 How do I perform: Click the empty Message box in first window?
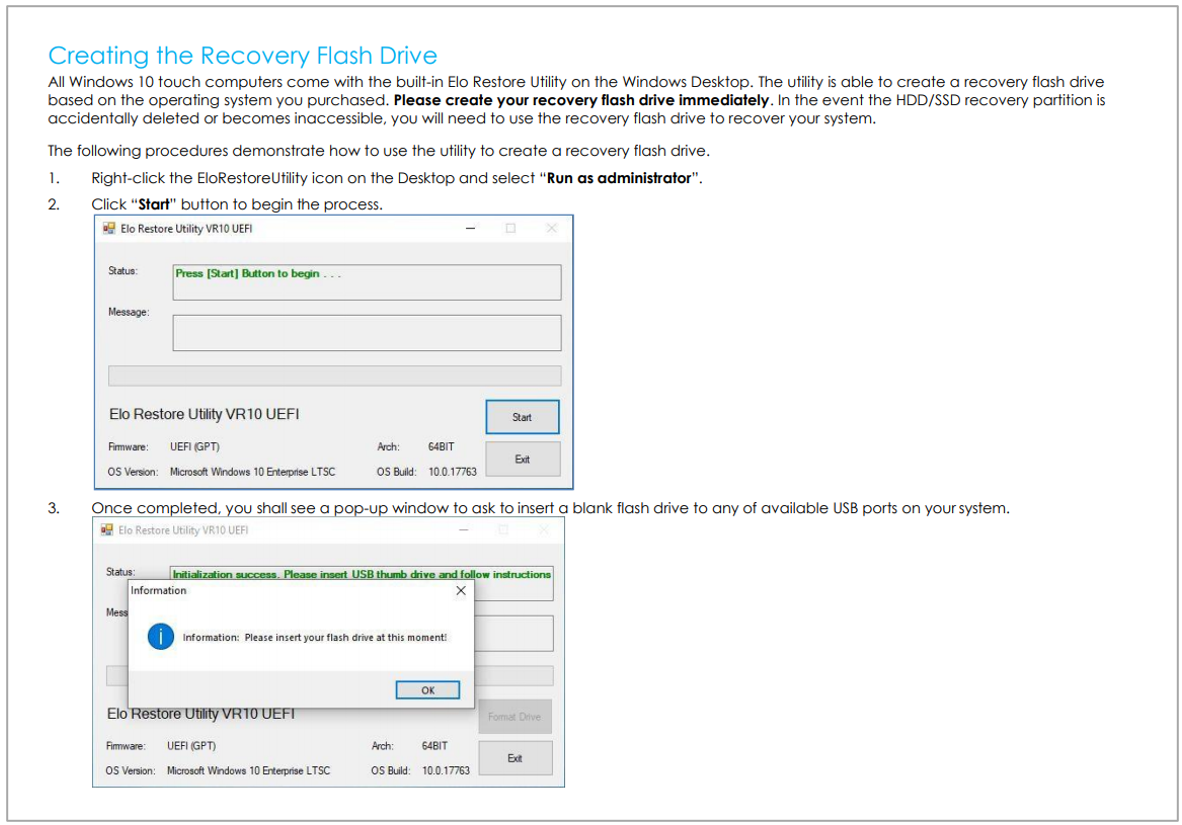point(366,333)
